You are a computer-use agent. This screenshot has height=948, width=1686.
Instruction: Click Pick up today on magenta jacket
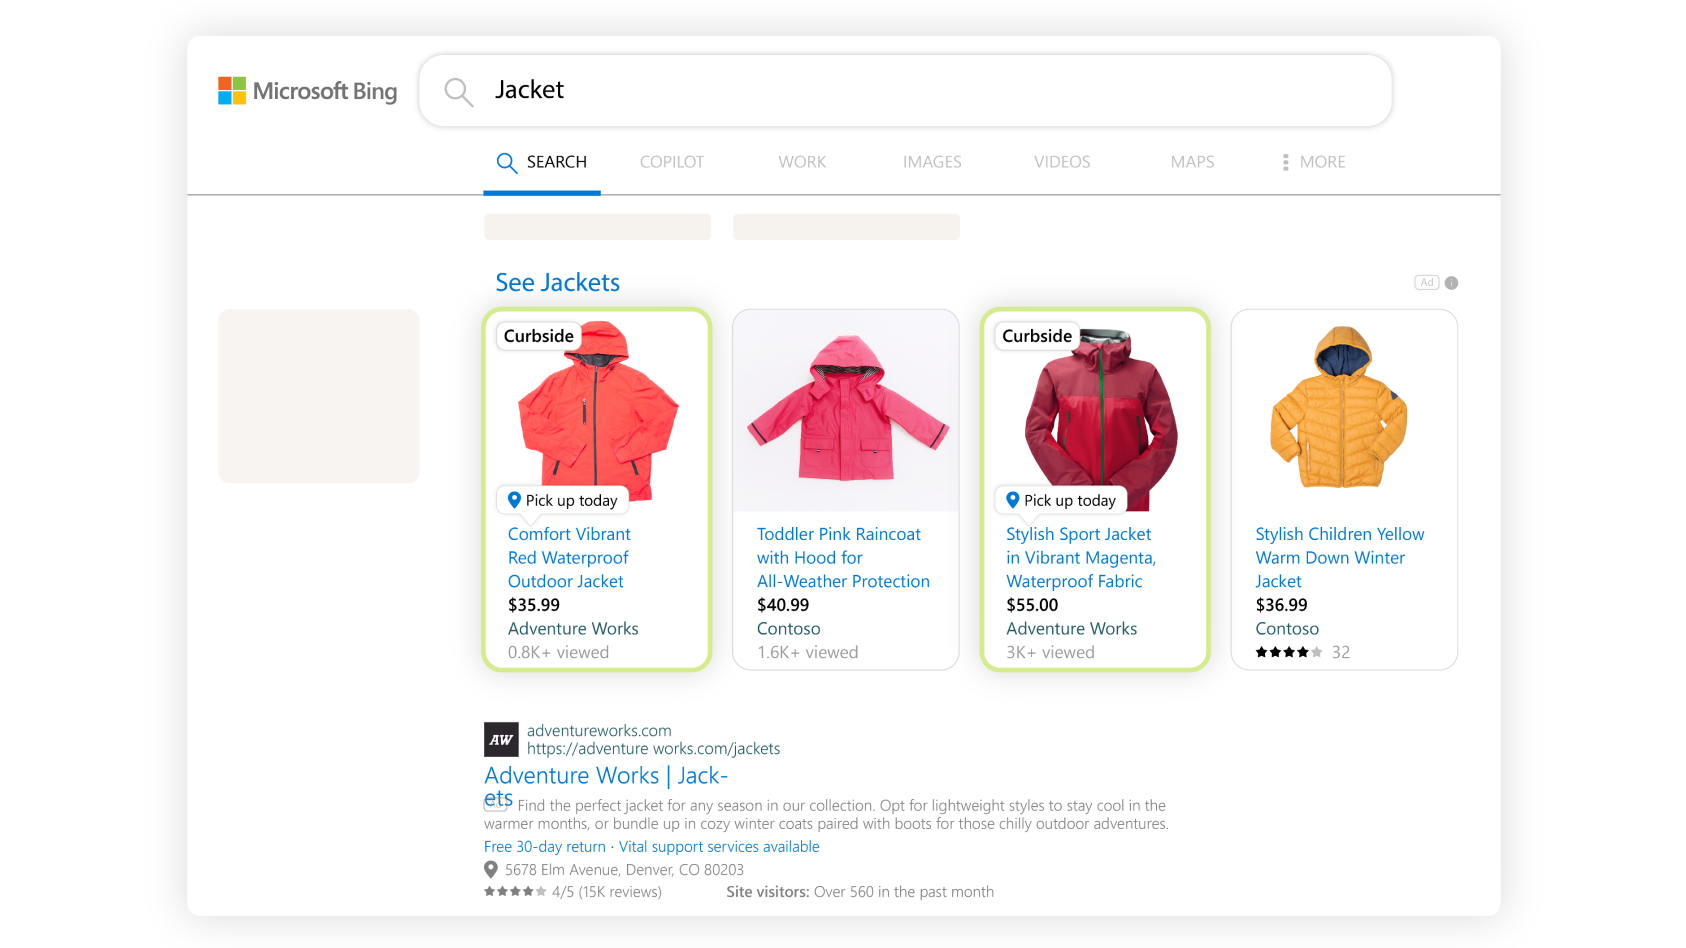1060,500
